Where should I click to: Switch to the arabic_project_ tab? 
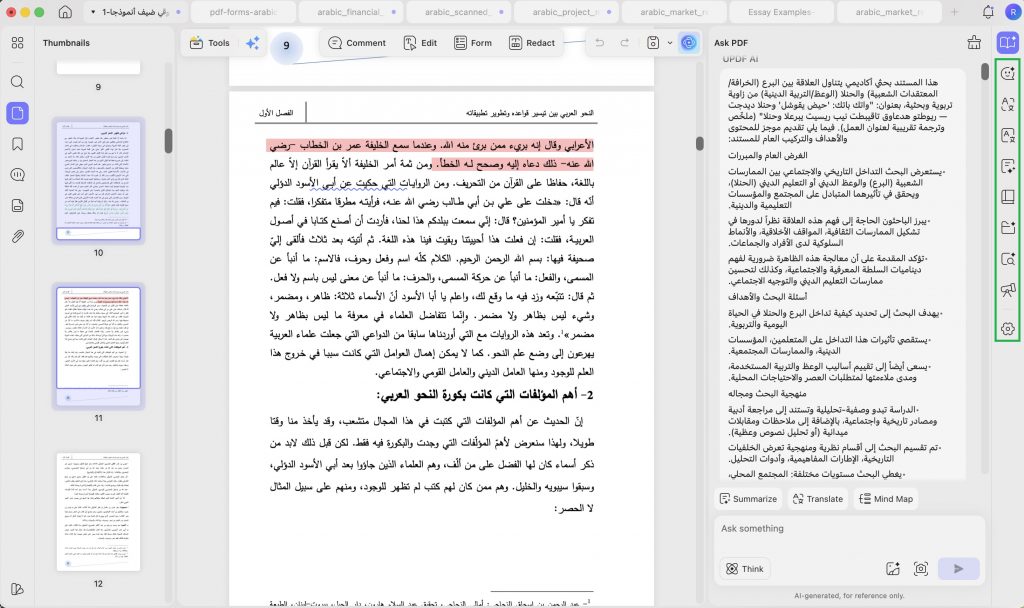pos(566,12)
